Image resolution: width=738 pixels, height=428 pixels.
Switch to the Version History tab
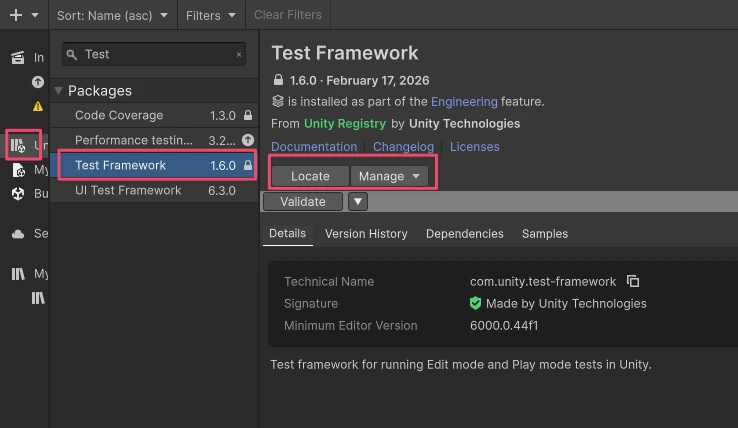coord(366,234)
